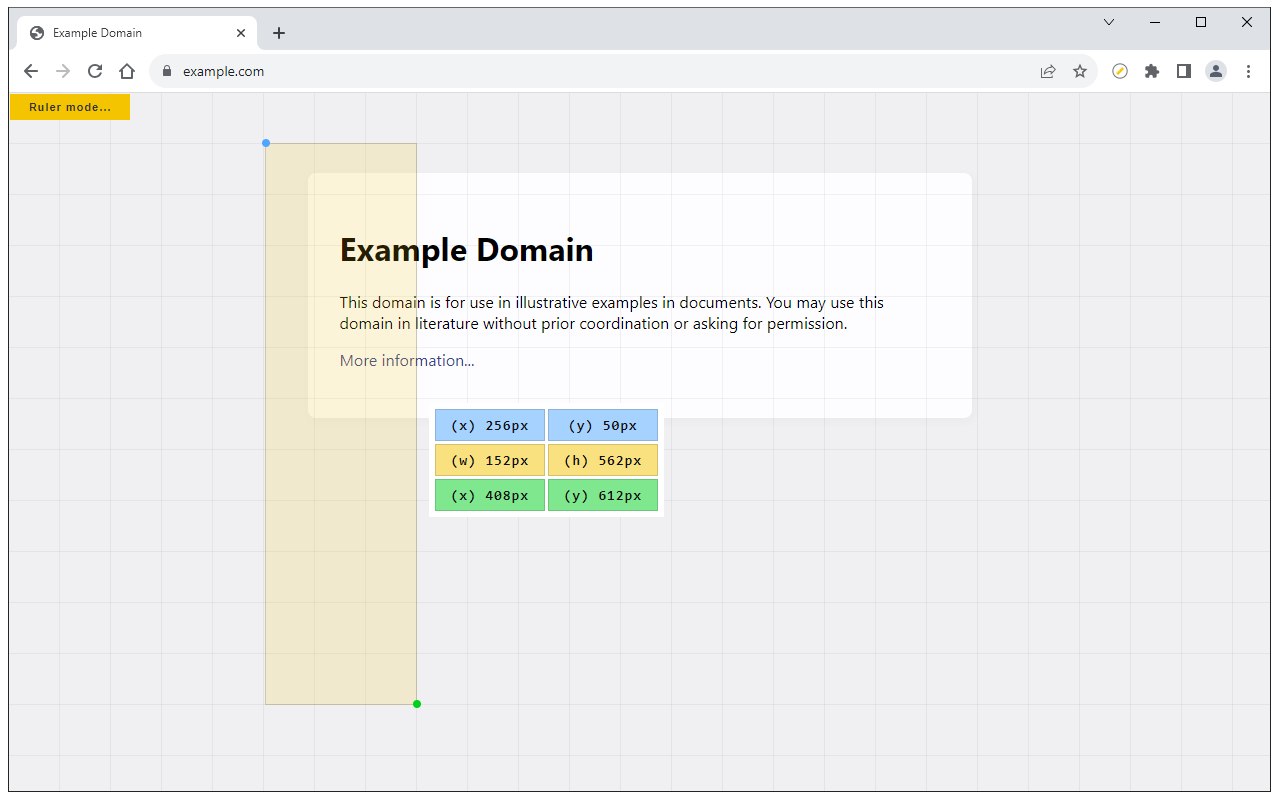Bookmark this page with the star icon
The height and width of the screenshot is (800, 1280).
(1080, 71)
